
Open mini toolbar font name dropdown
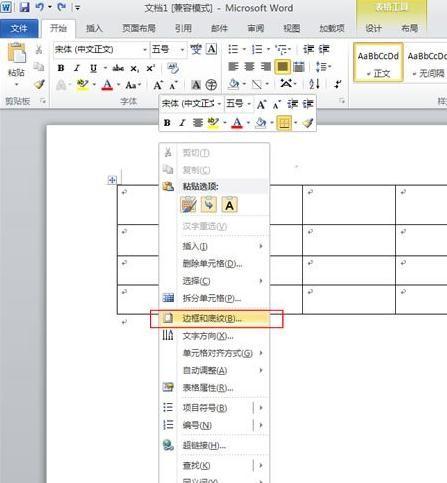click(x=219, y=104)
